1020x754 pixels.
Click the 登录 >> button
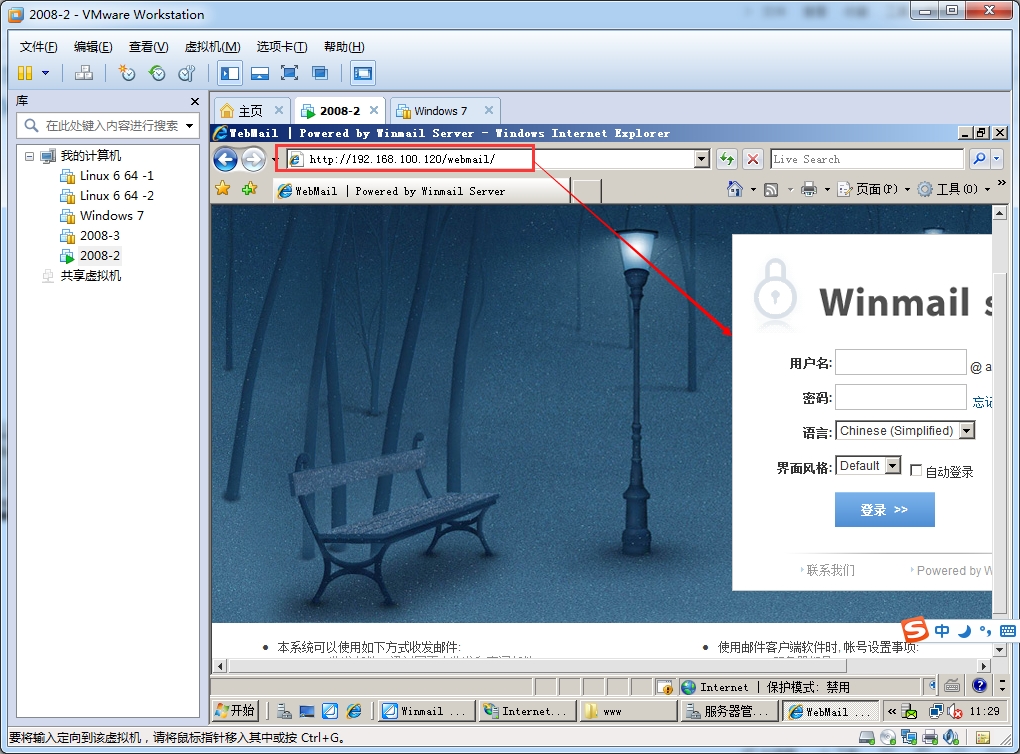[x=885, y=509]
